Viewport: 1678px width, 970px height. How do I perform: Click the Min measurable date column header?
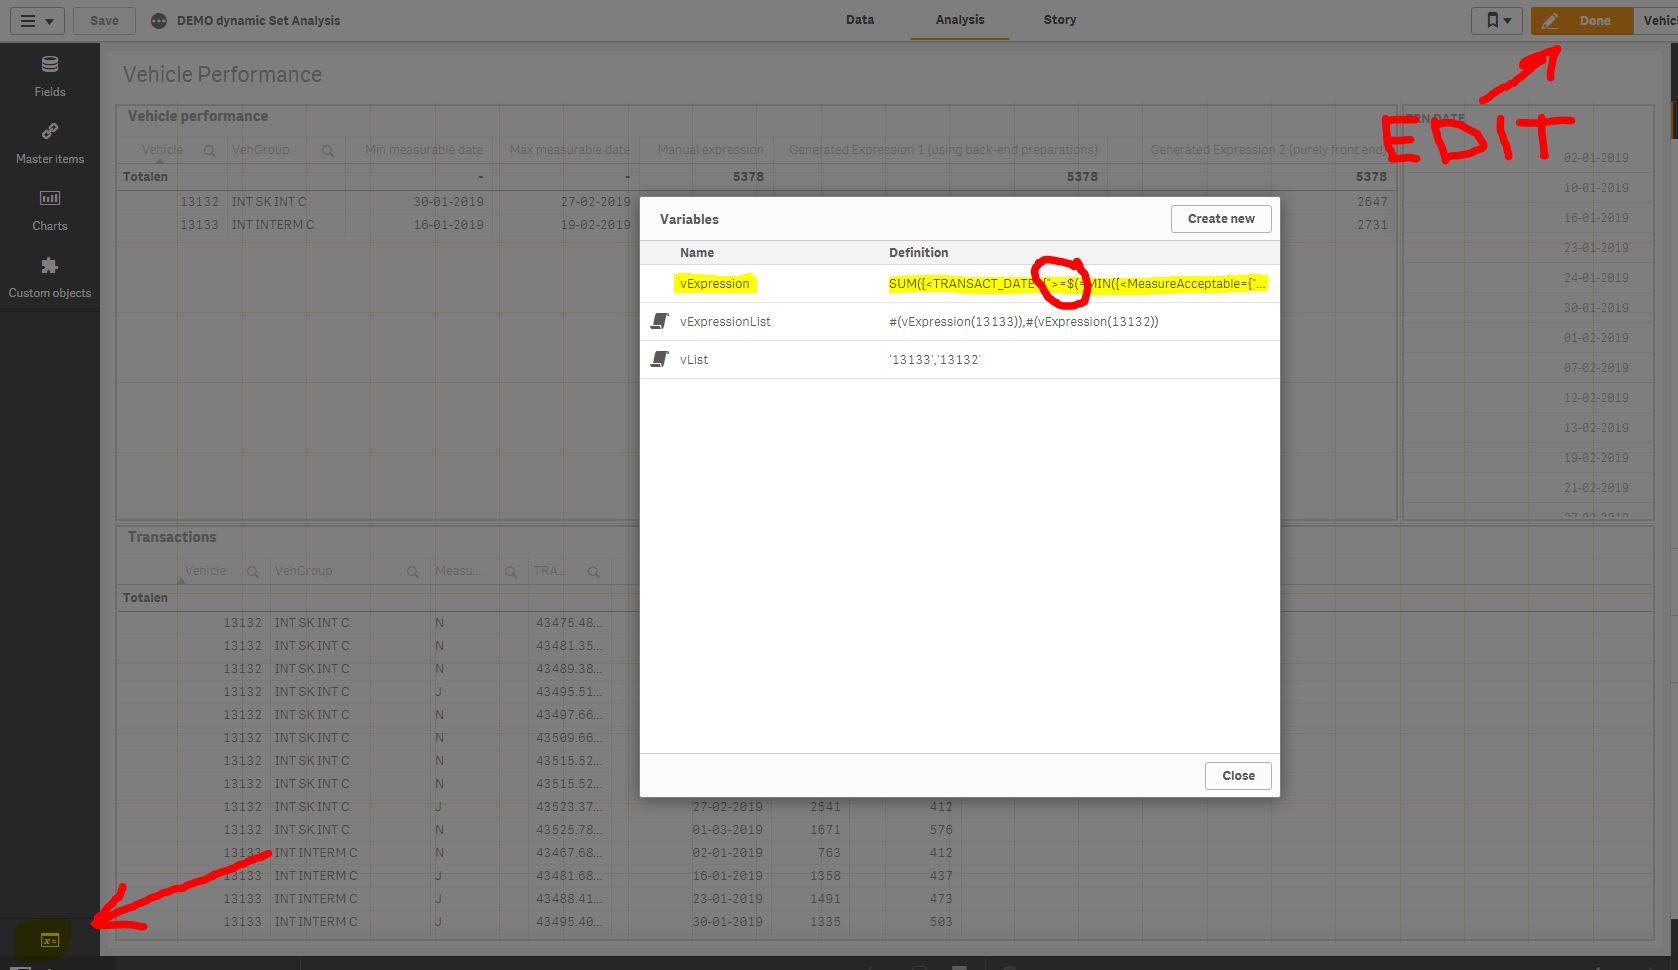point(424,150)
